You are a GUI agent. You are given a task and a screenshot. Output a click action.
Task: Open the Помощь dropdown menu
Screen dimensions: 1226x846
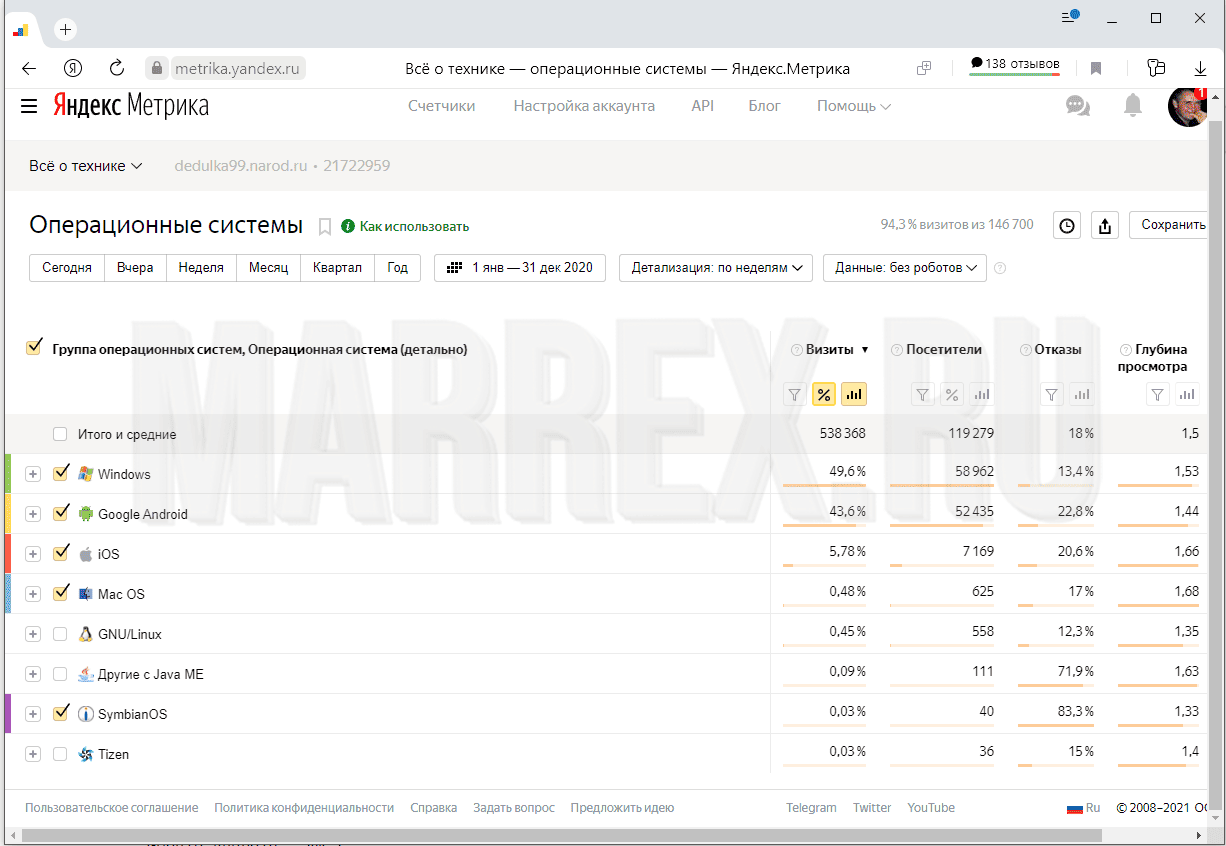pos(854,106)
